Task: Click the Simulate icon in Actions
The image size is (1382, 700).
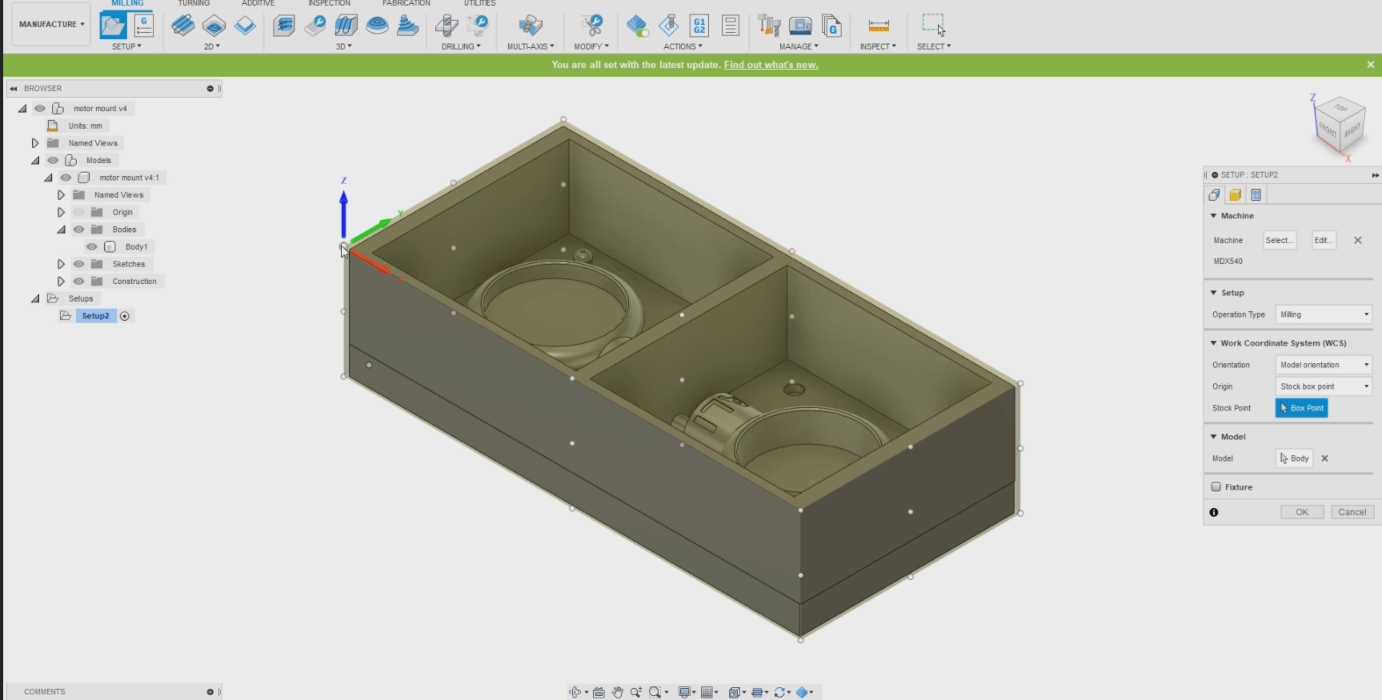Action: tap(669, 26)
